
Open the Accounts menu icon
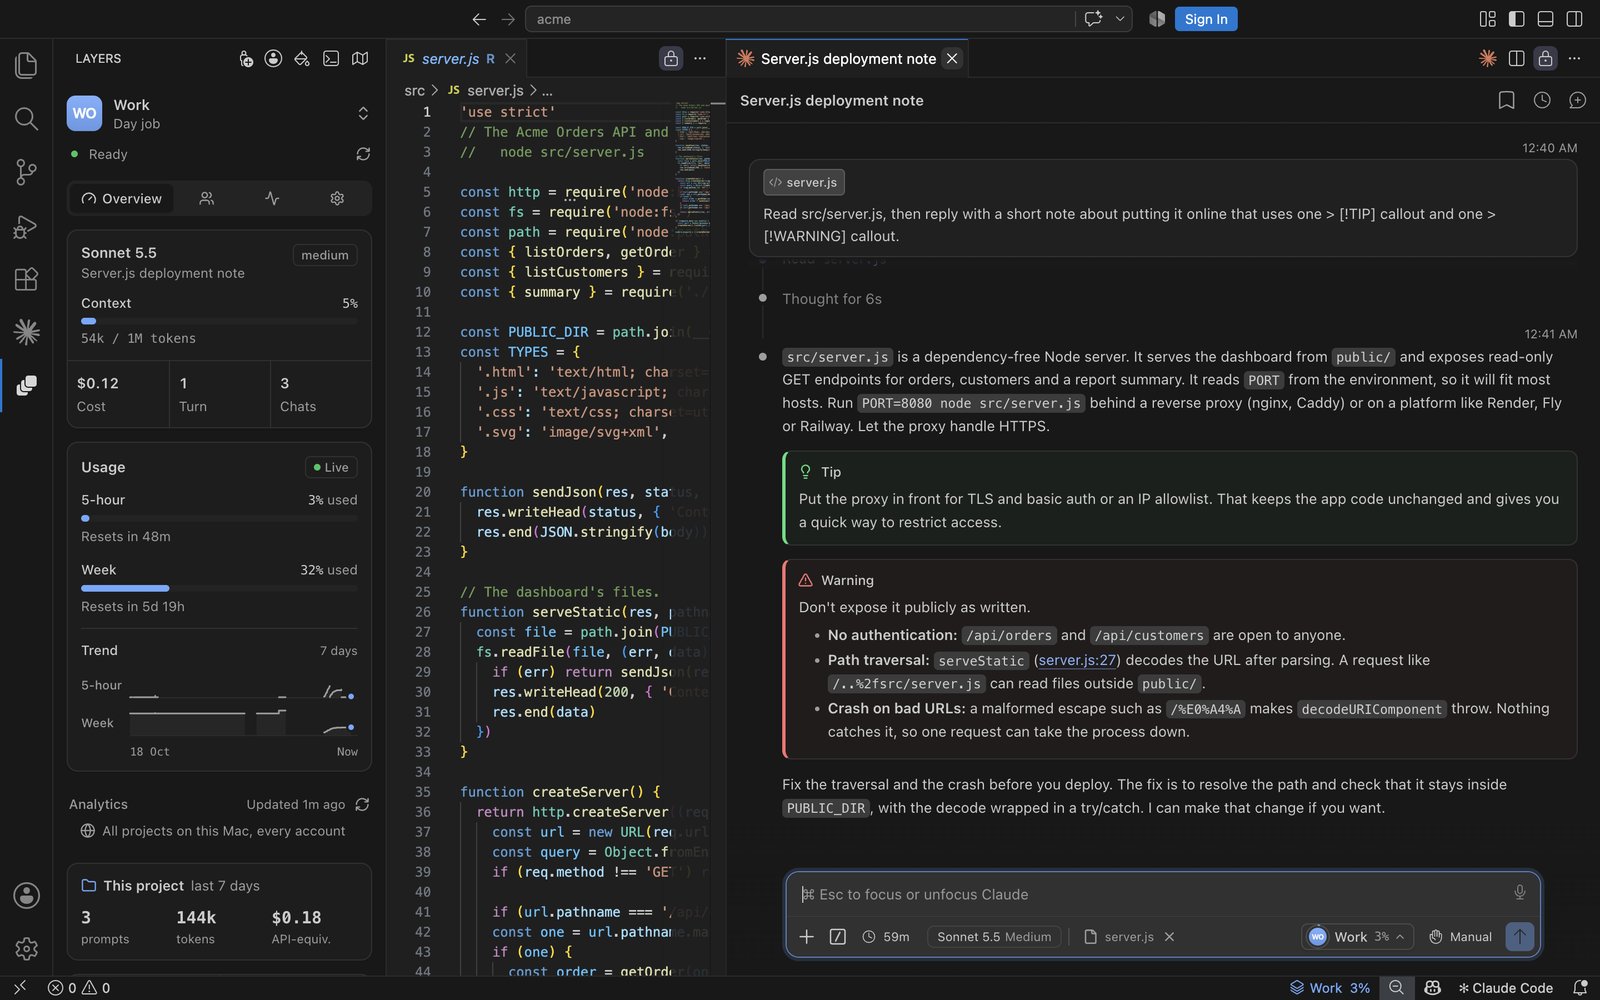pos(26,895)
